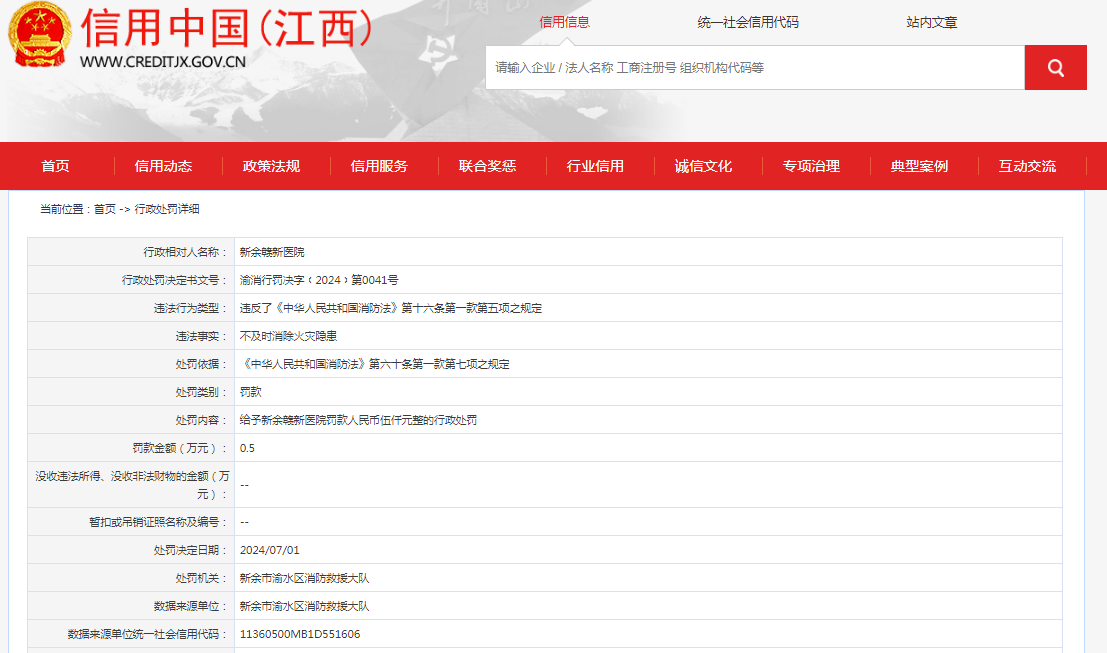Click the red search magnifier button
The width and height of the screenshot is (1107, 653).
tap(1055, 68)
